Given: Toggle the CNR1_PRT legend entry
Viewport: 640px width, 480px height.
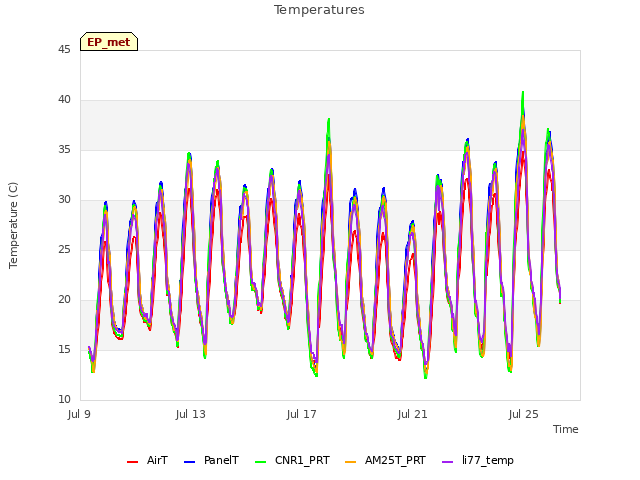Looking at the screenshot, I should 292,461.
